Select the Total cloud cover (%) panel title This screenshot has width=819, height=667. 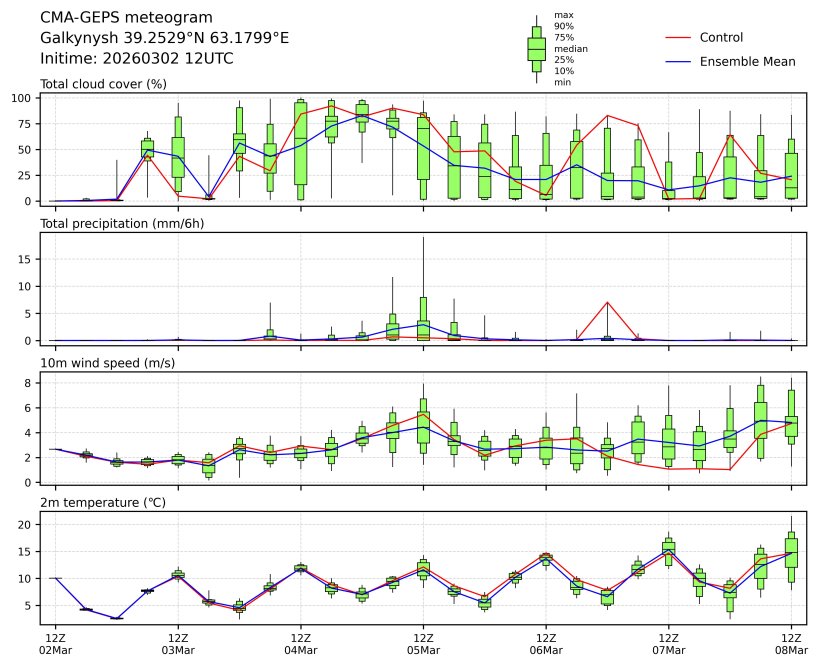pyautogui.click(x=103, y=84)
